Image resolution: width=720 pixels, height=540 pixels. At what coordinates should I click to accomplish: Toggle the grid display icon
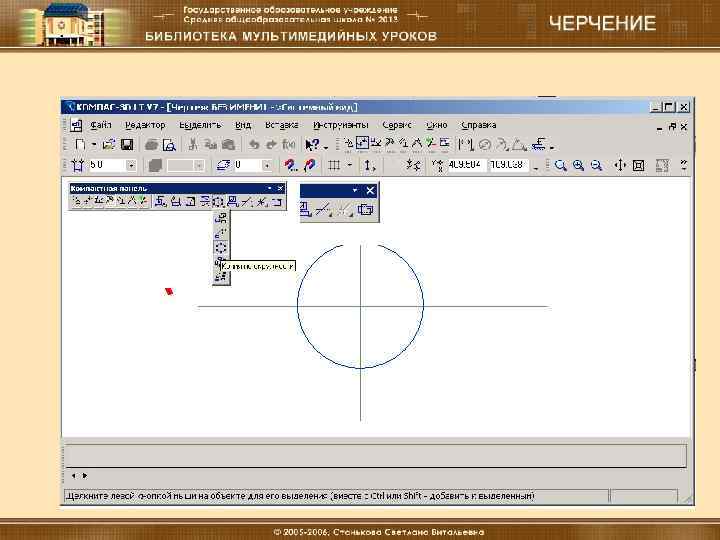tap(334, 165)
